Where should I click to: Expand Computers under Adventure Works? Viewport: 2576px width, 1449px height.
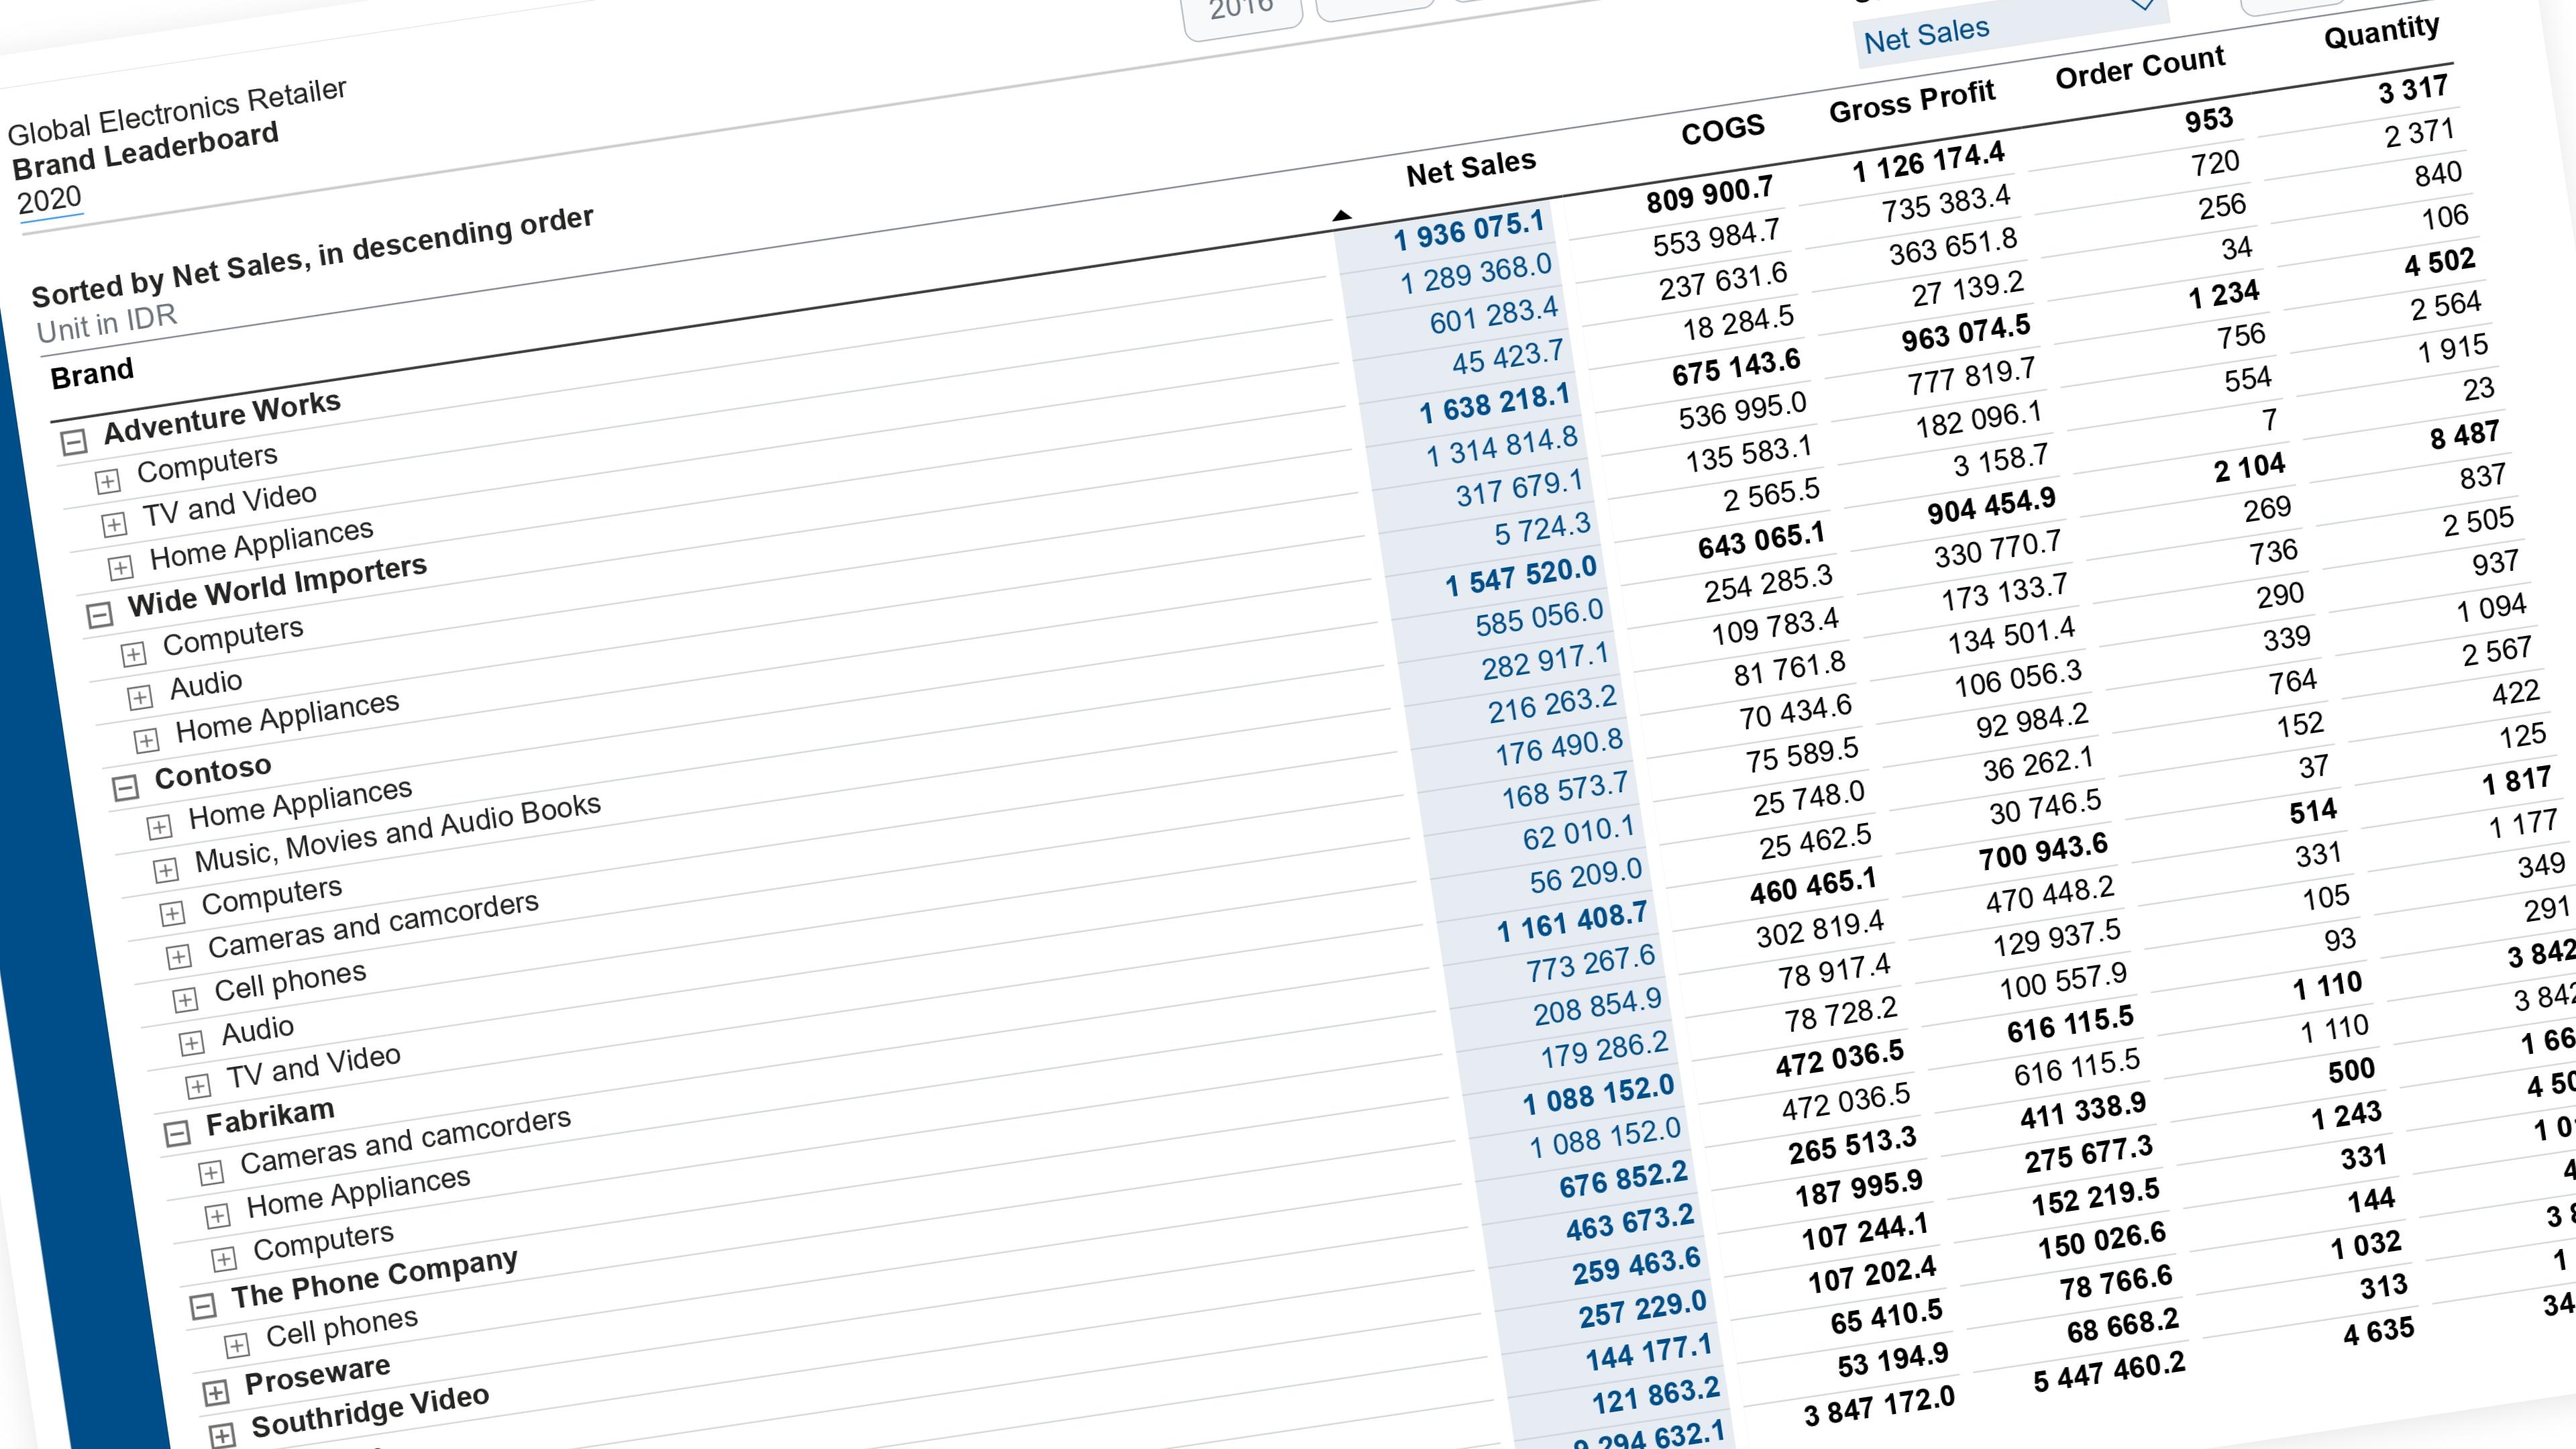(x=107, y=481)
